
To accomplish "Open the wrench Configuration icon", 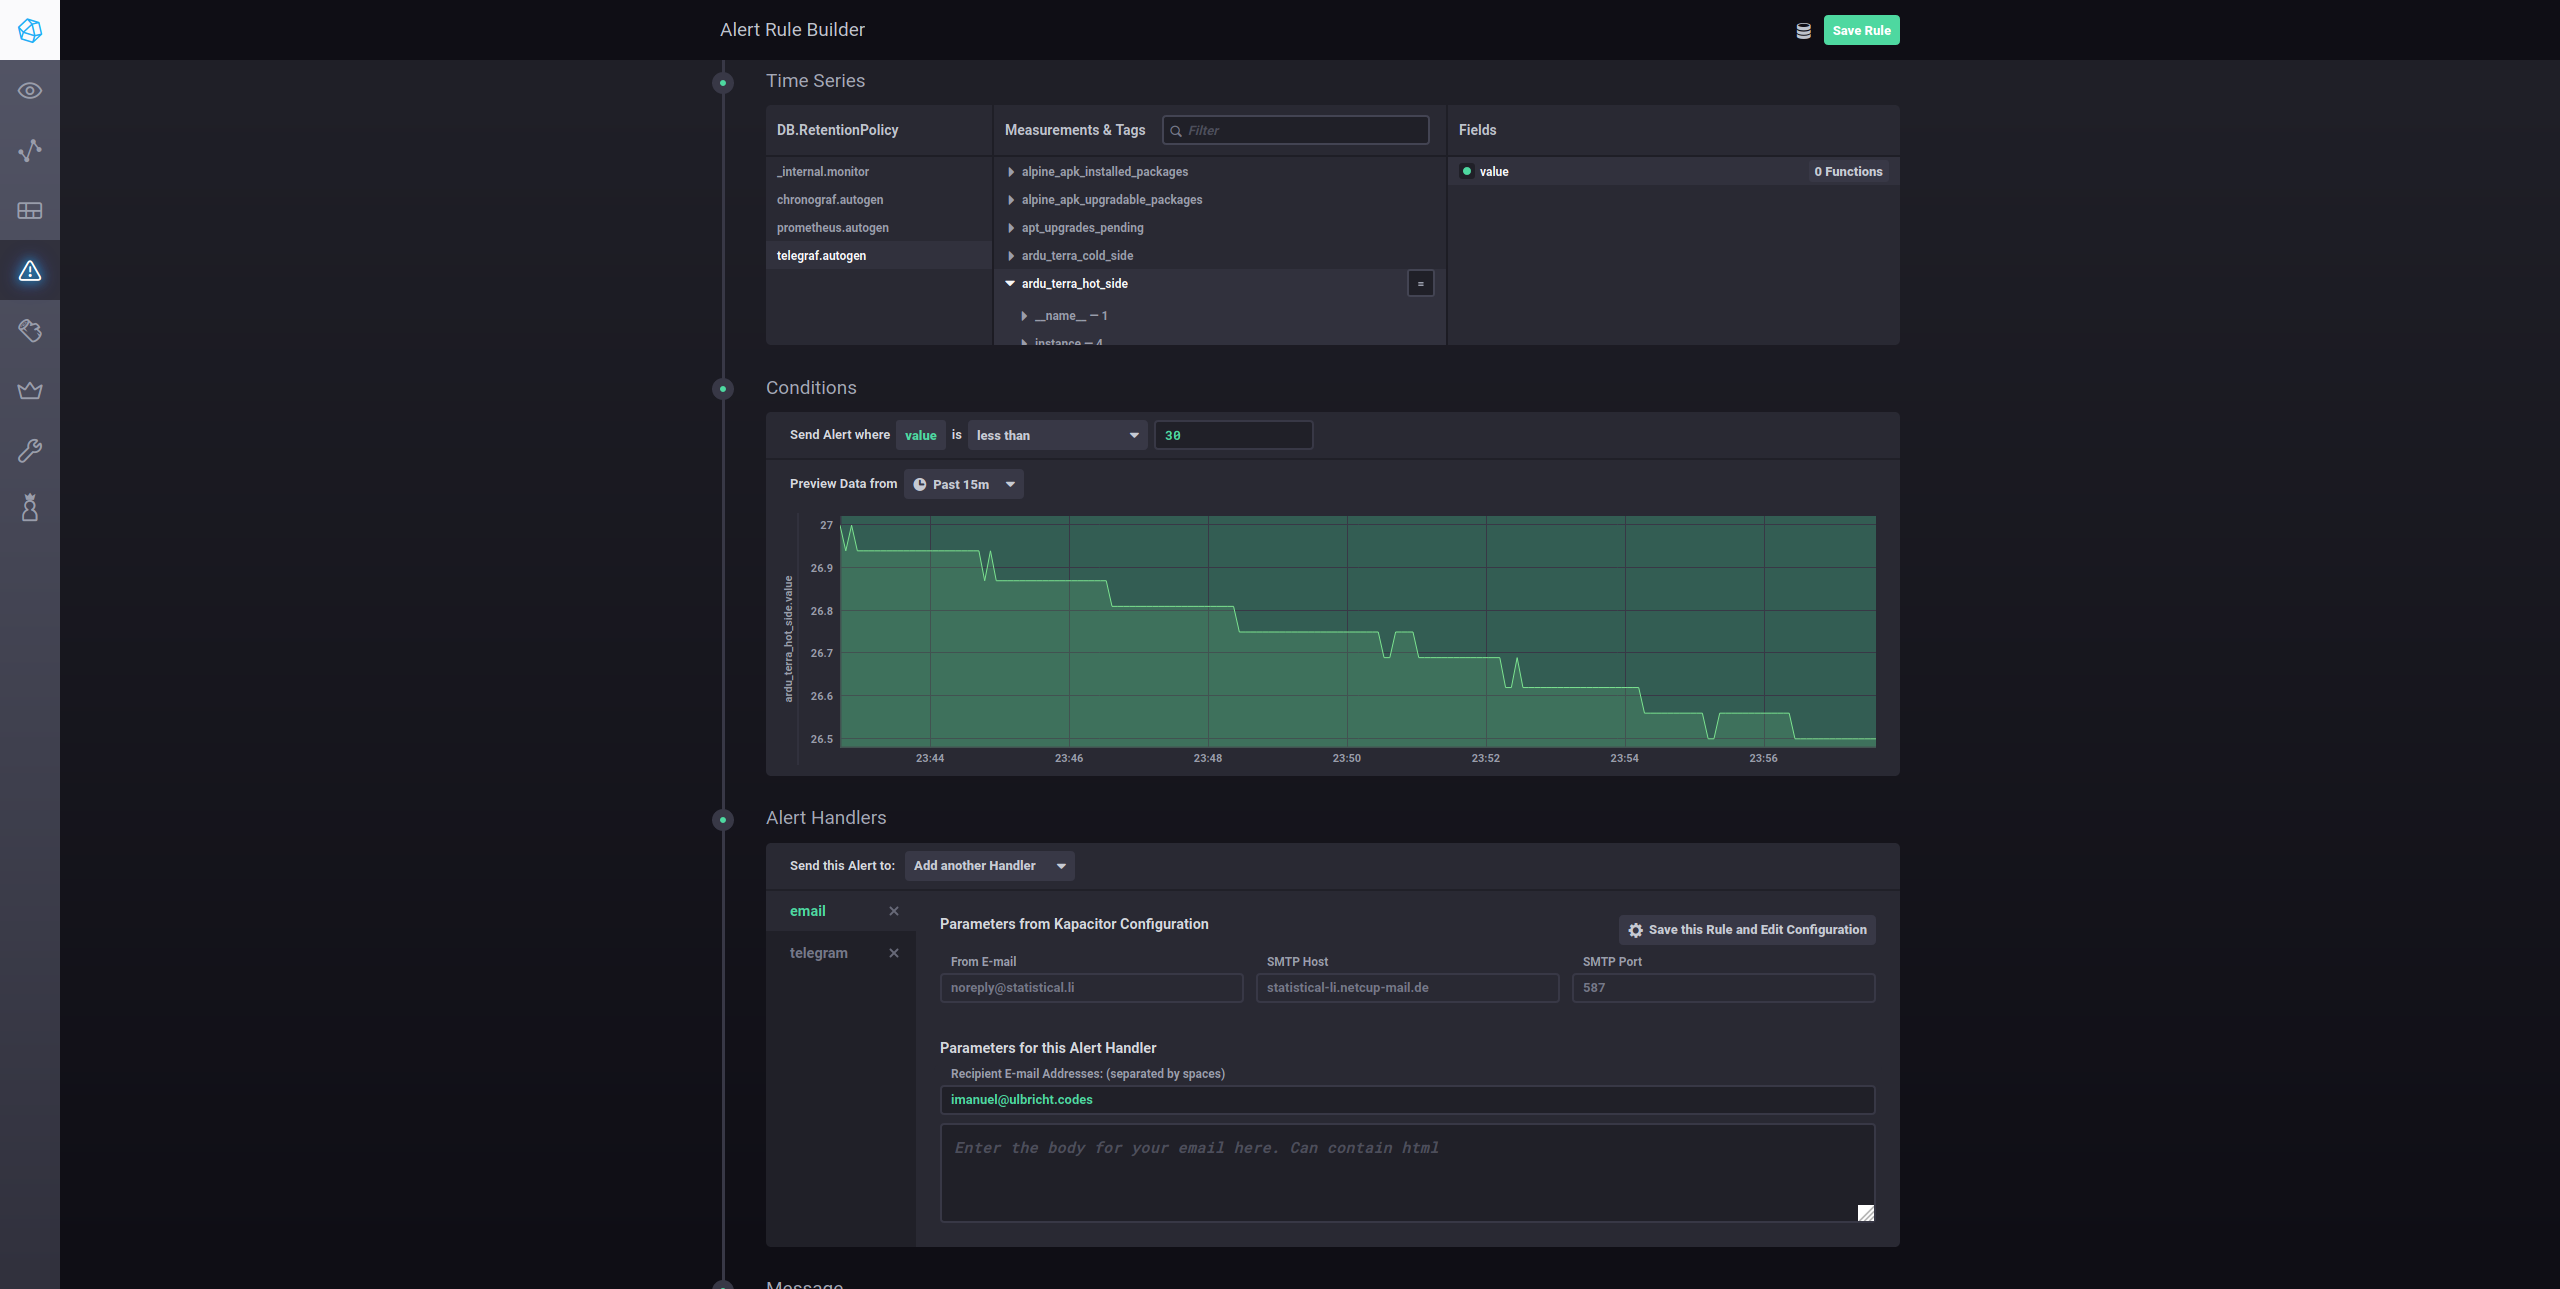I will pyautogui.click(x=30, y=451).
